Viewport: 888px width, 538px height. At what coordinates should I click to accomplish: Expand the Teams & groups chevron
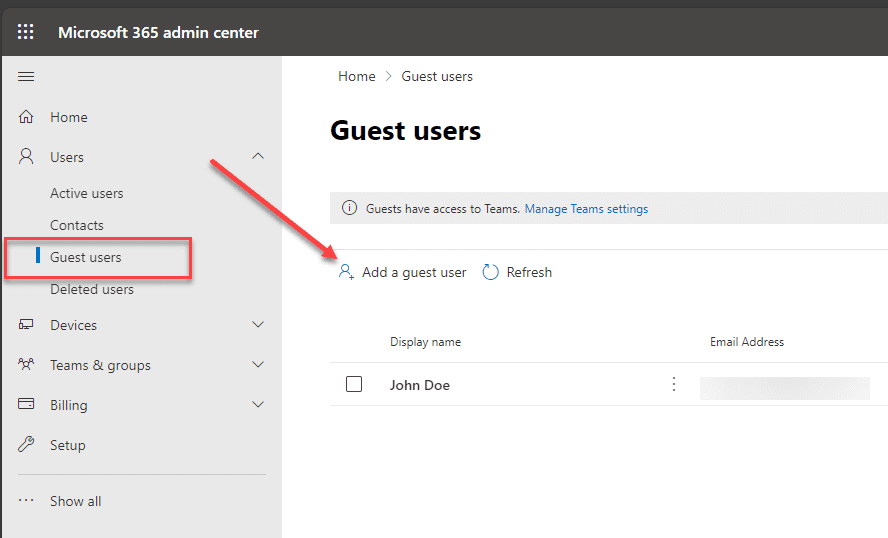pyautogui.click(x=258, y=364)
